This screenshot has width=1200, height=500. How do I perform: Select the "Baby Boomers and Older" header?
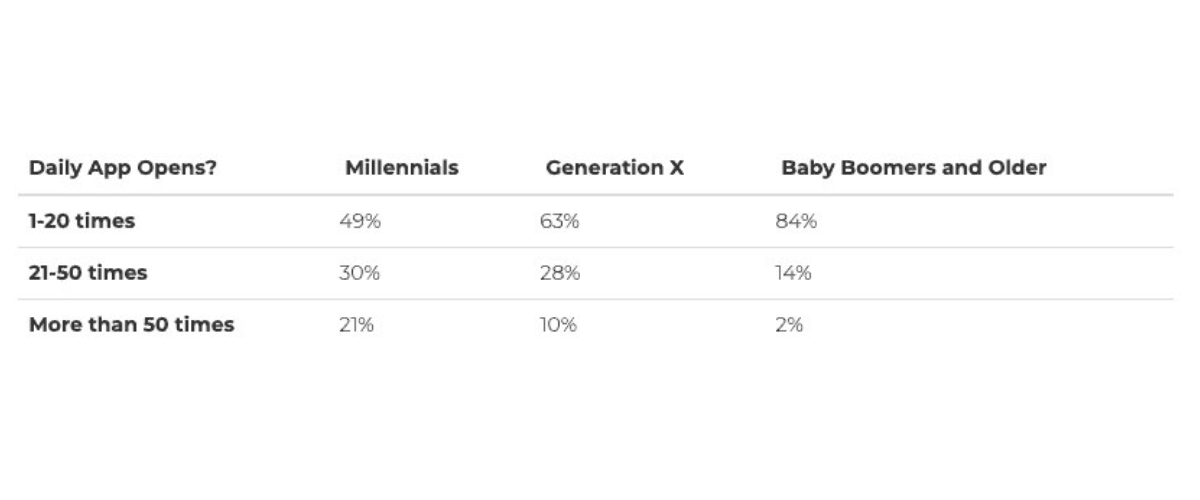[913, 168]
